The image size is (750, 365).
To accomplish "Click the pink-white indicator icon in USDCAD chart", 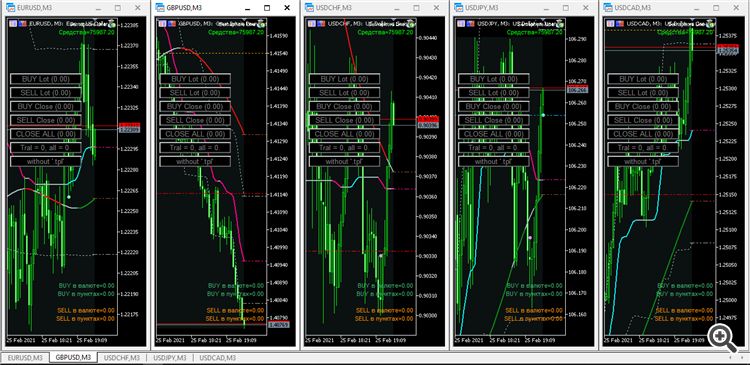I will click(x=610, y=23).
